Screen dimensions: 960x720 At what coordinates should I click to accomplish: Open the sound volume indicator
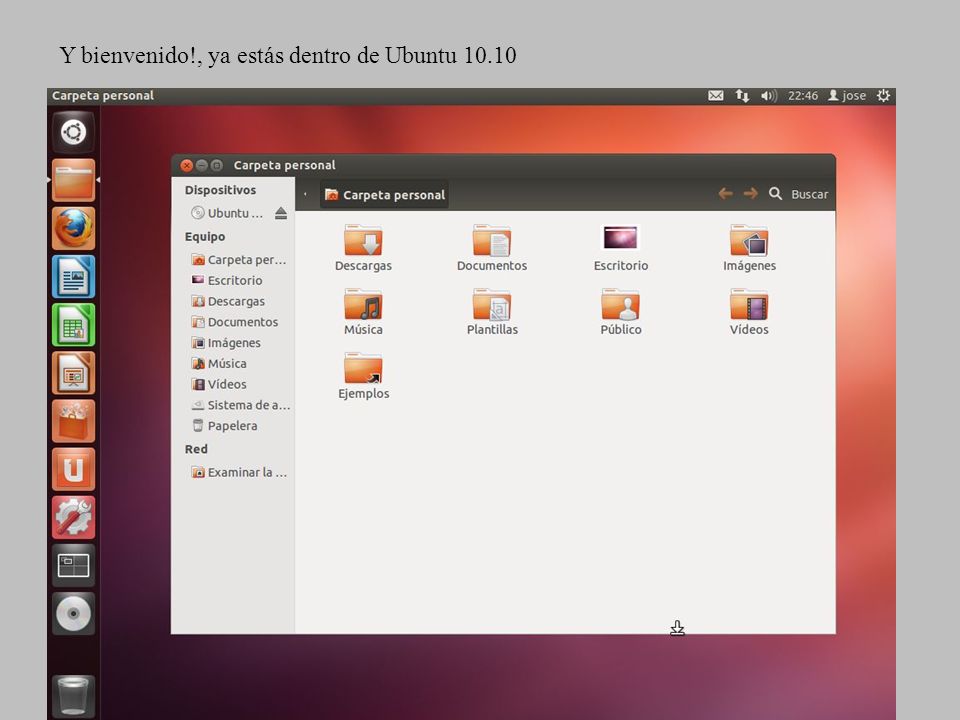(x=768, y=96)
